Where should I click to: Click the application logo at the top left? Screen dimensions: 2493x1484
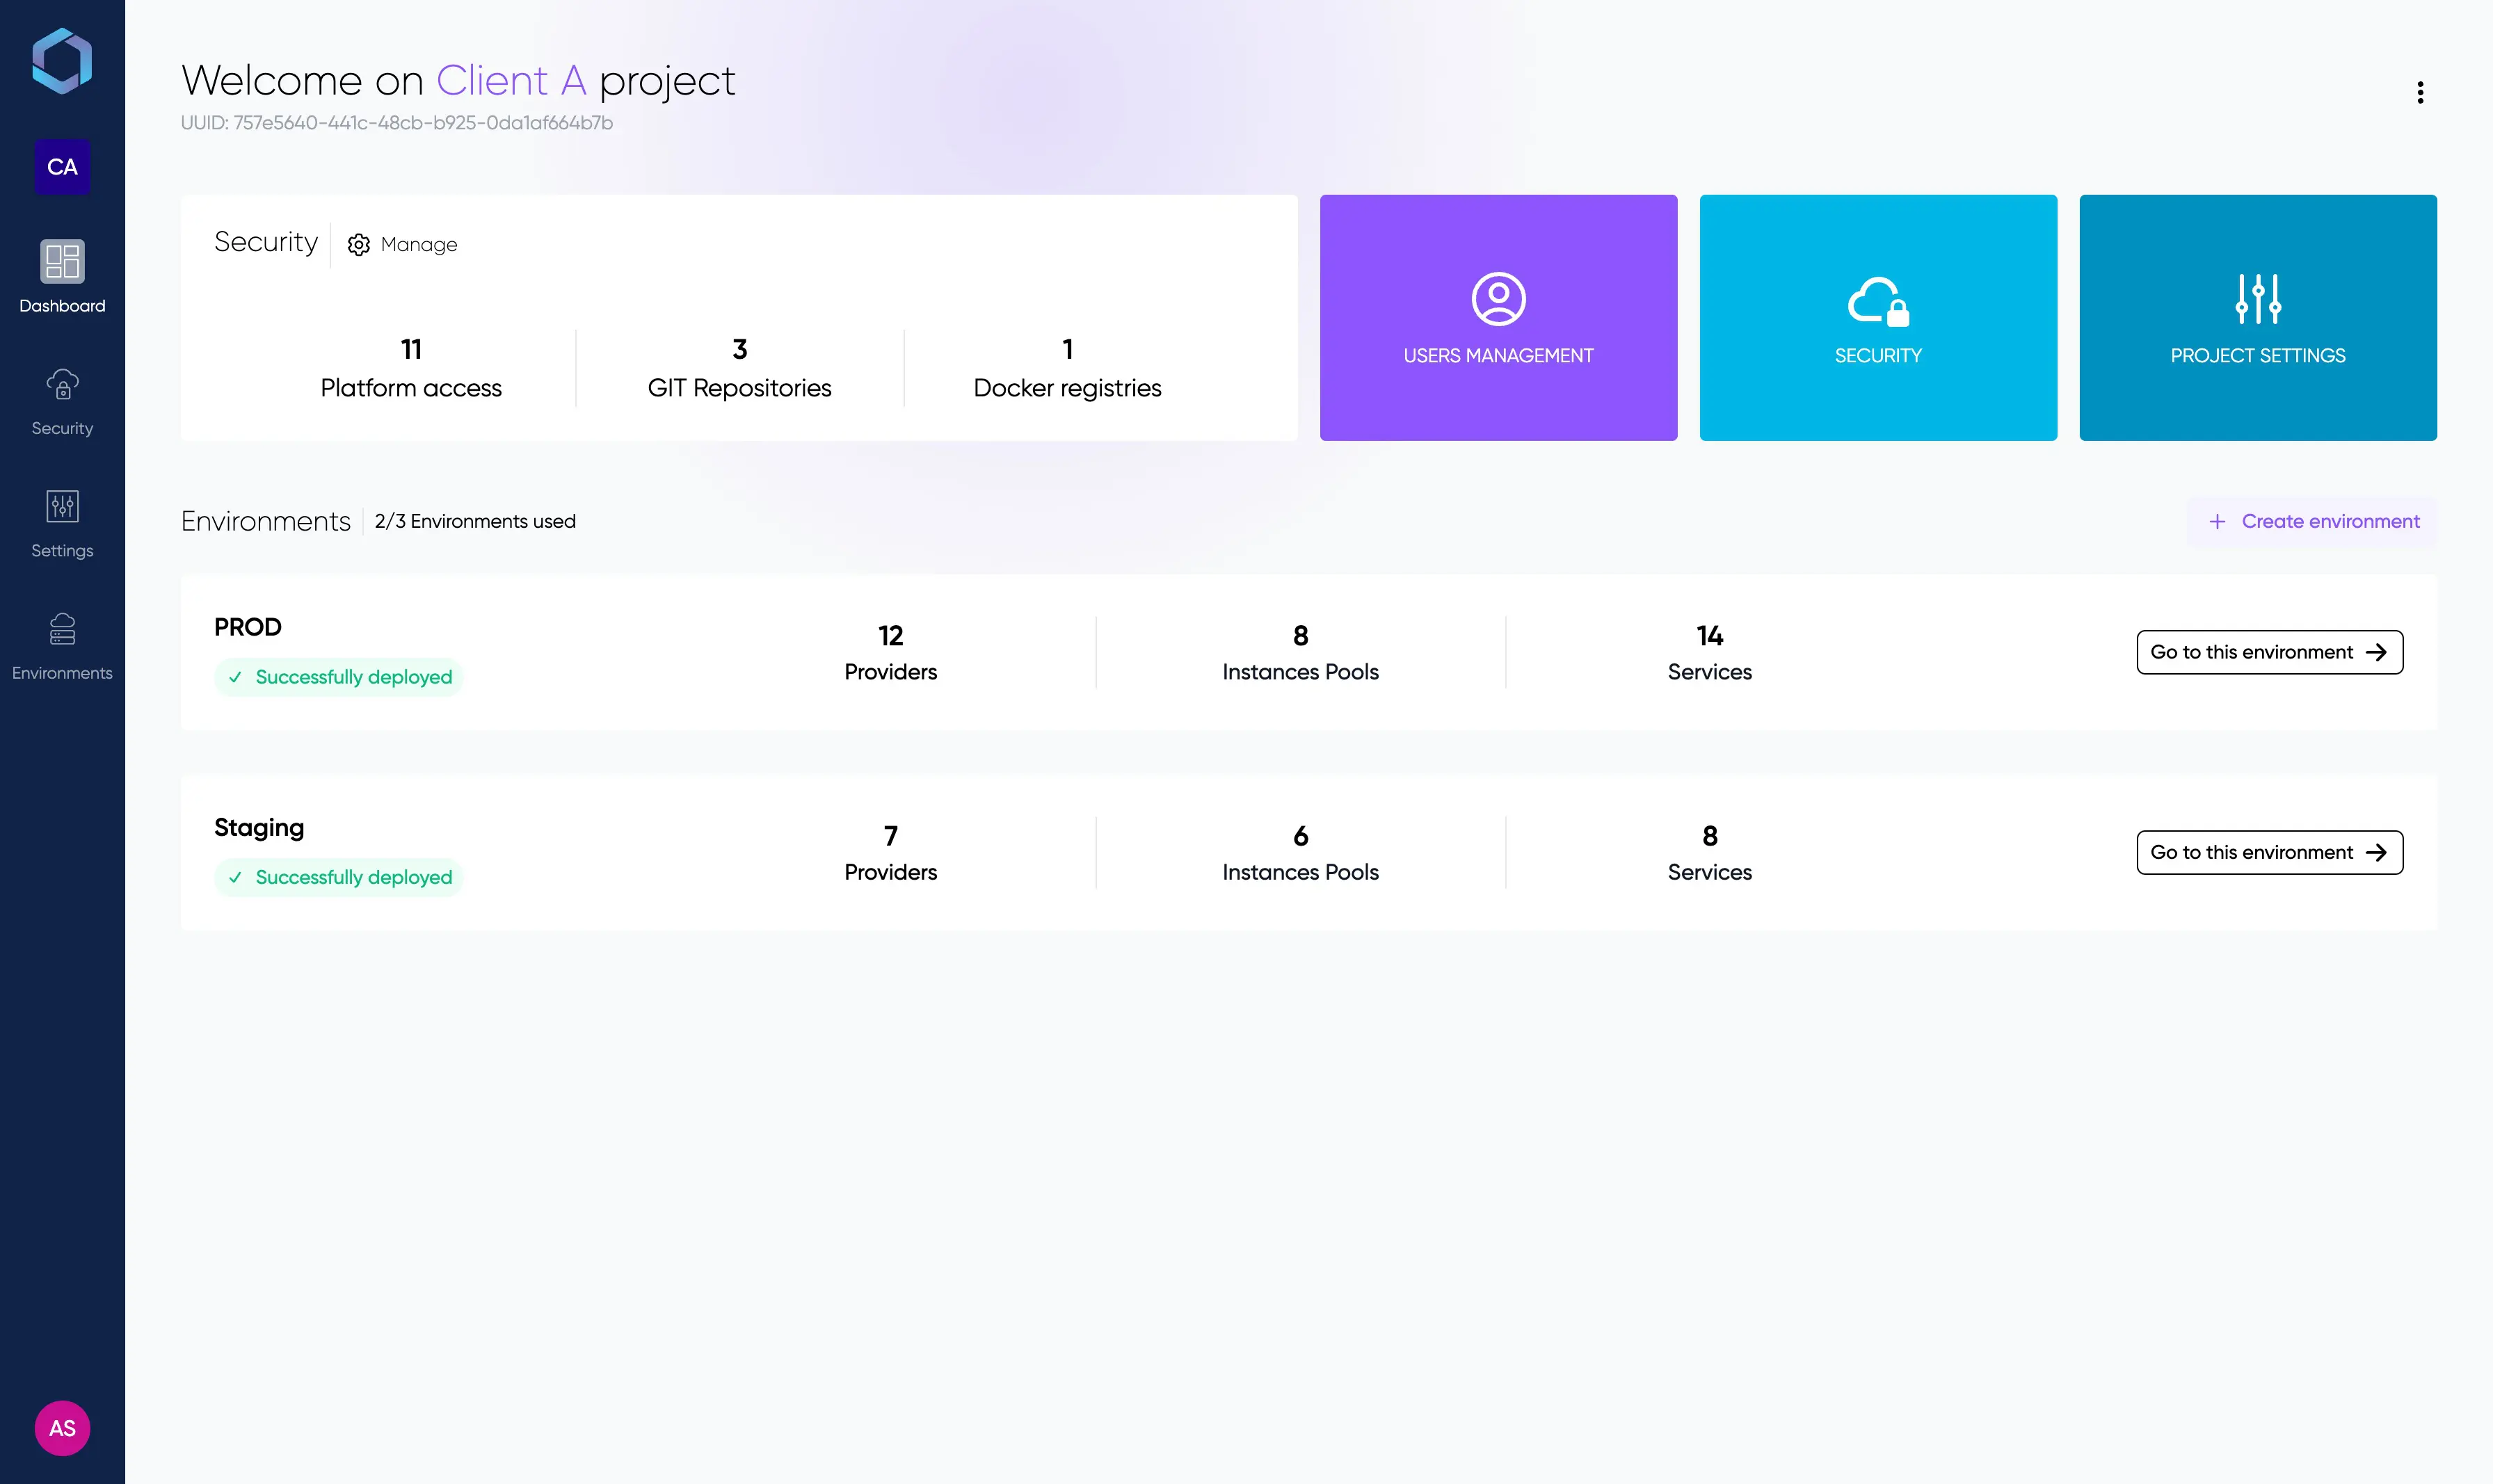click(62, 60)
